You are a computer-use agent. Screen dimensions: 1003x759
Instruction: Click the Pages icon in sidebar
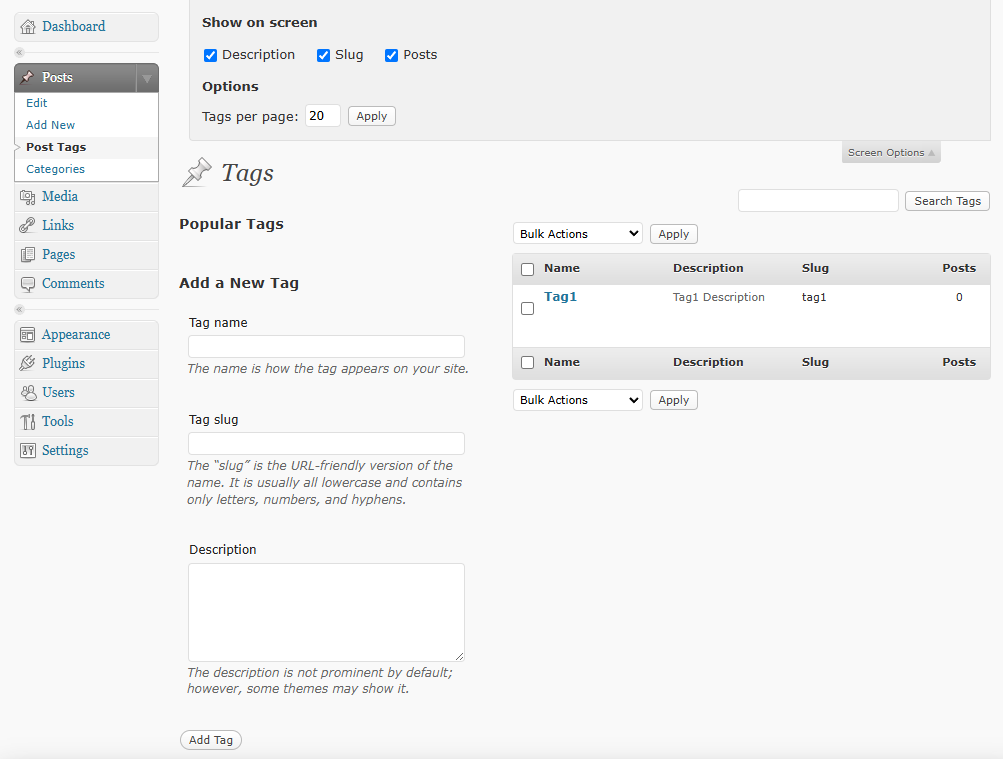28,254
